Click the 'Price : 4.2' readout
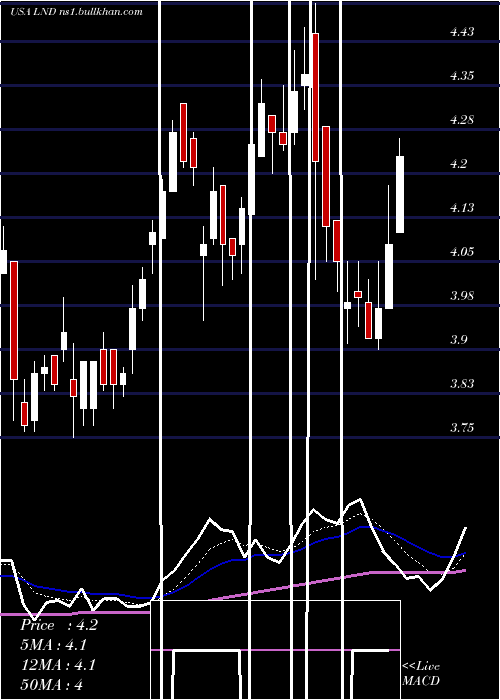This screenshot has width=500, height=700. [59, 625]
